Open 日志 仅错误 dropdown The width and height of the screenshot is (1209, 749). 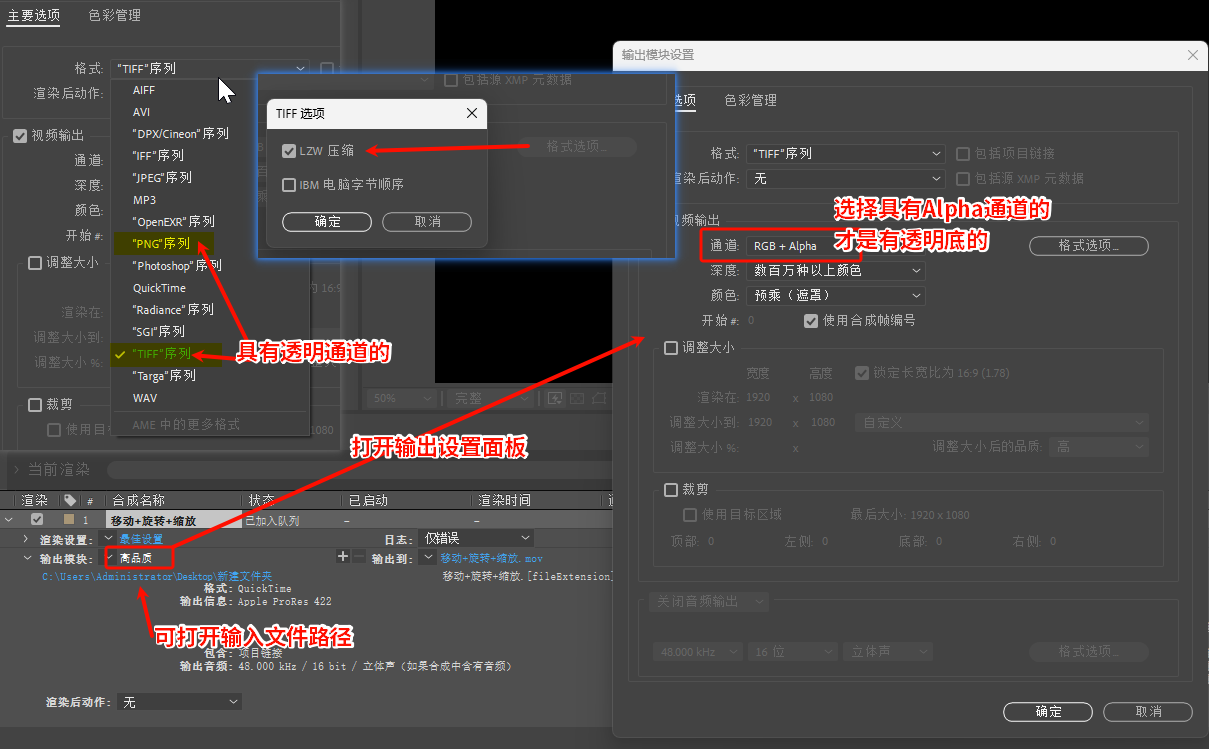click(477, 539)
